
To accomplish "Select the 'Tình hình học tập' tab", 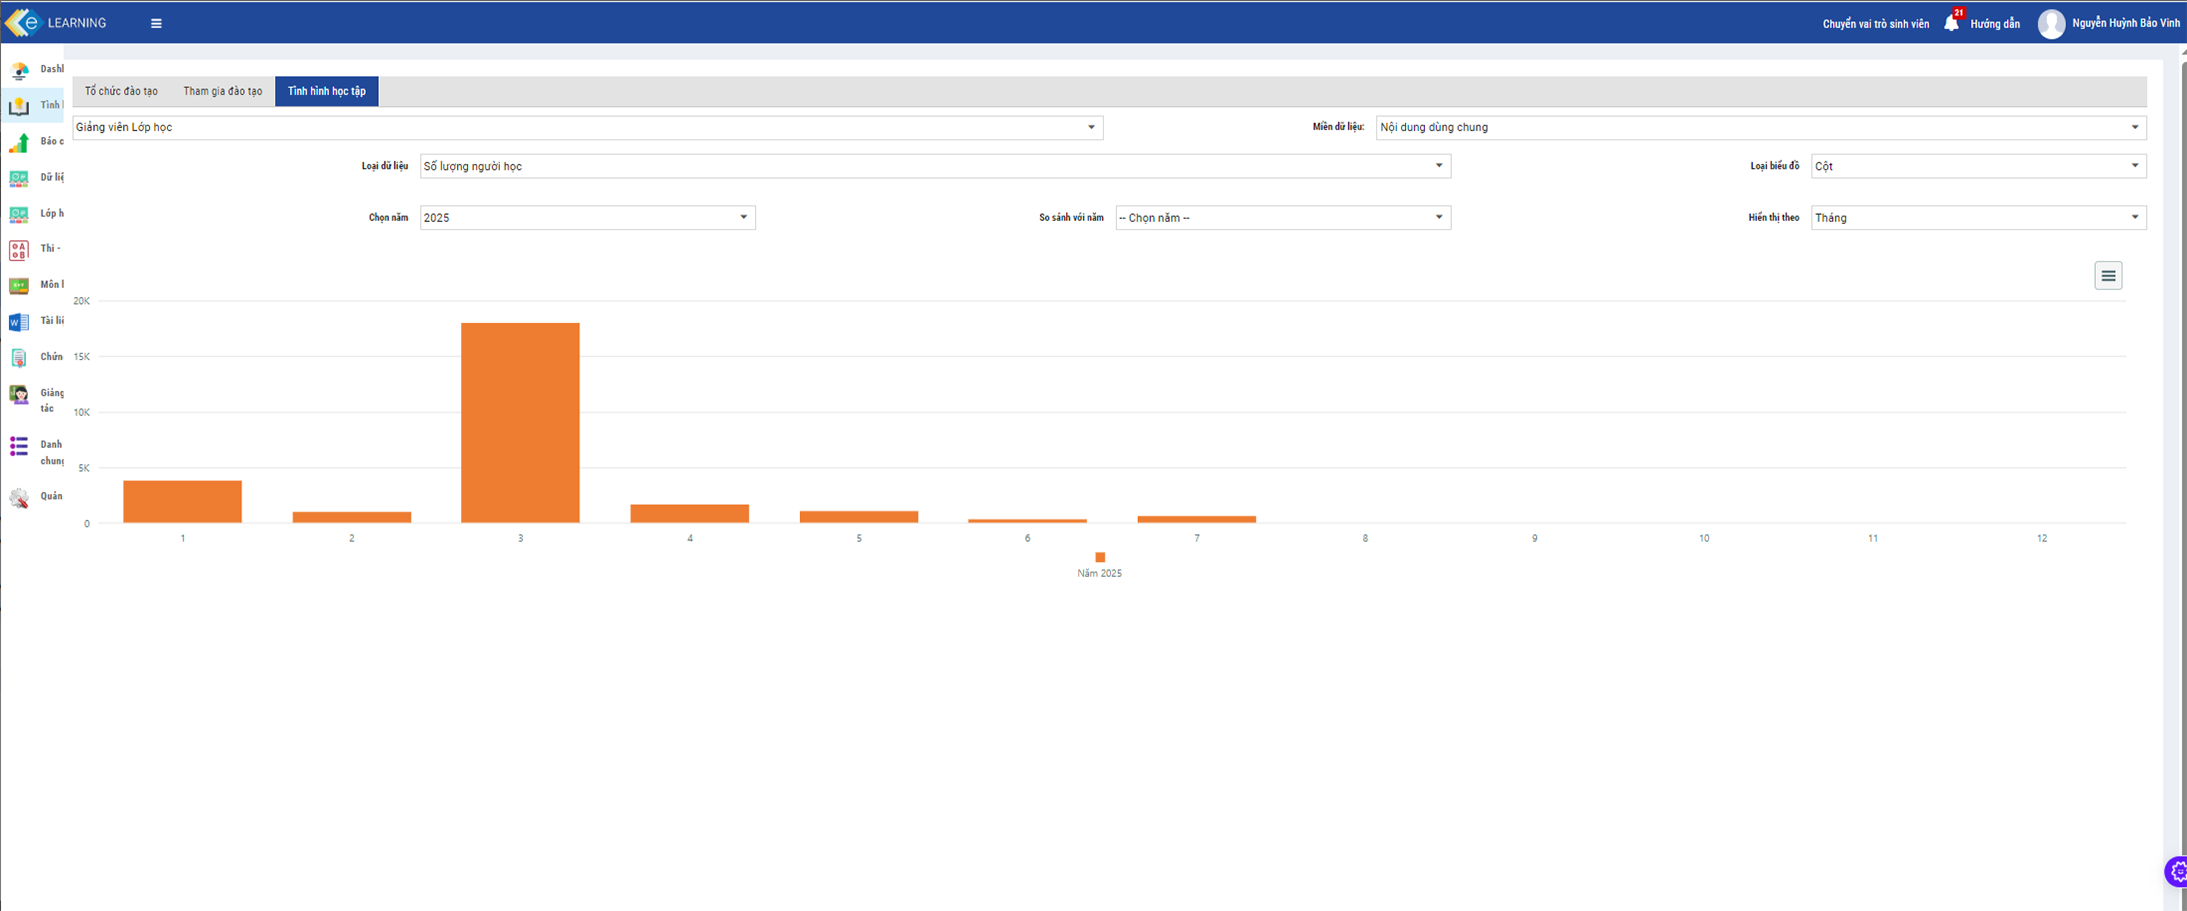I will [x=327, y=91].
